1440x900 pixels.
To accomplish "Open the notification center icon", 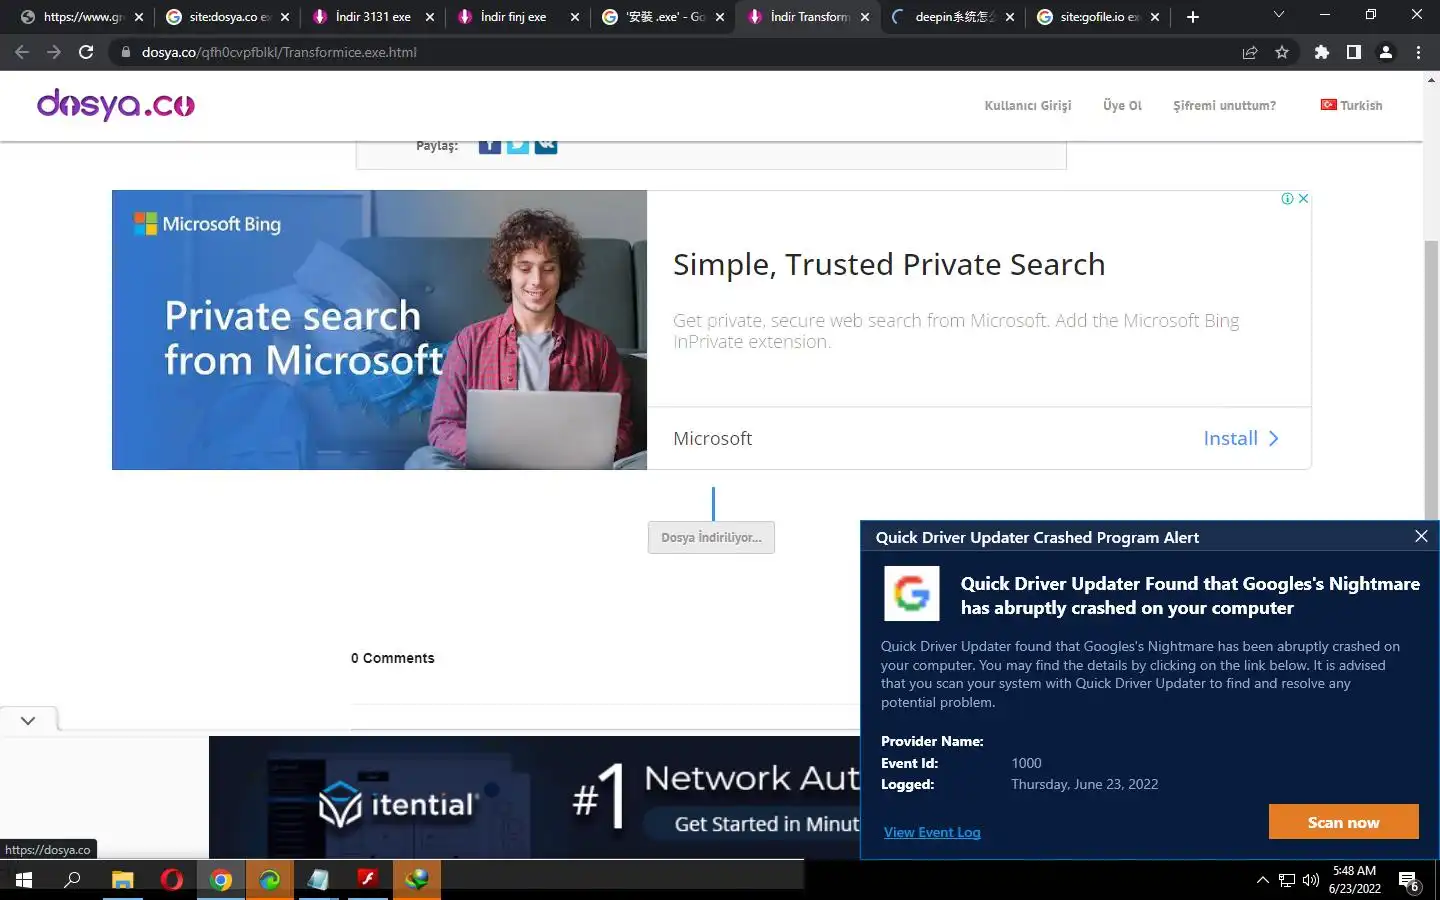I will [x=1410, y=881].
